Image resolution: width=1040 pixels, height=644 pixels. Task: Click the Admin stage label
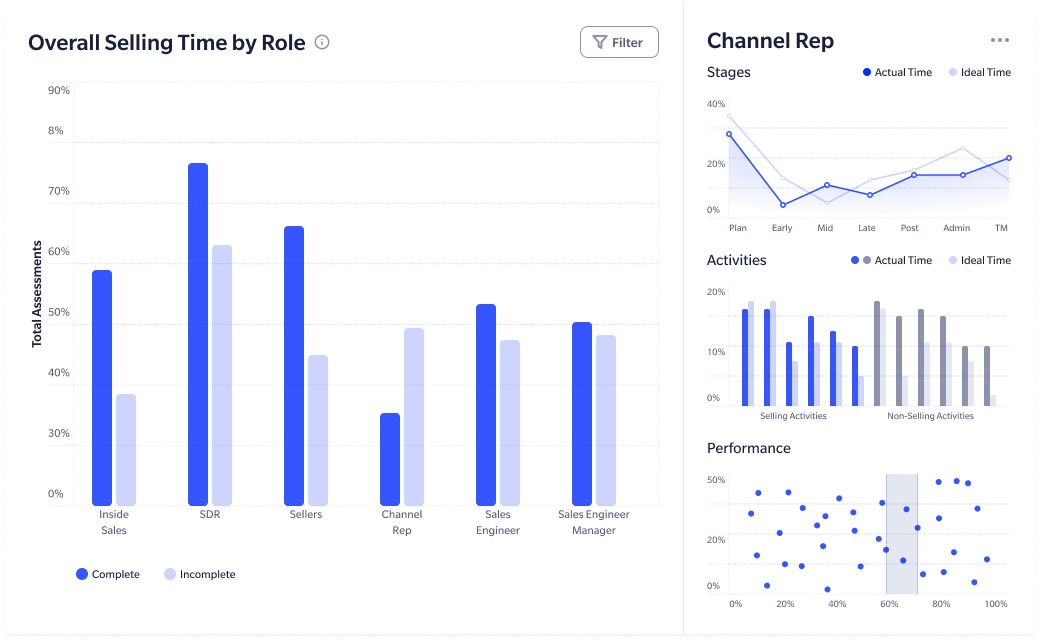(x=956, y=228)
